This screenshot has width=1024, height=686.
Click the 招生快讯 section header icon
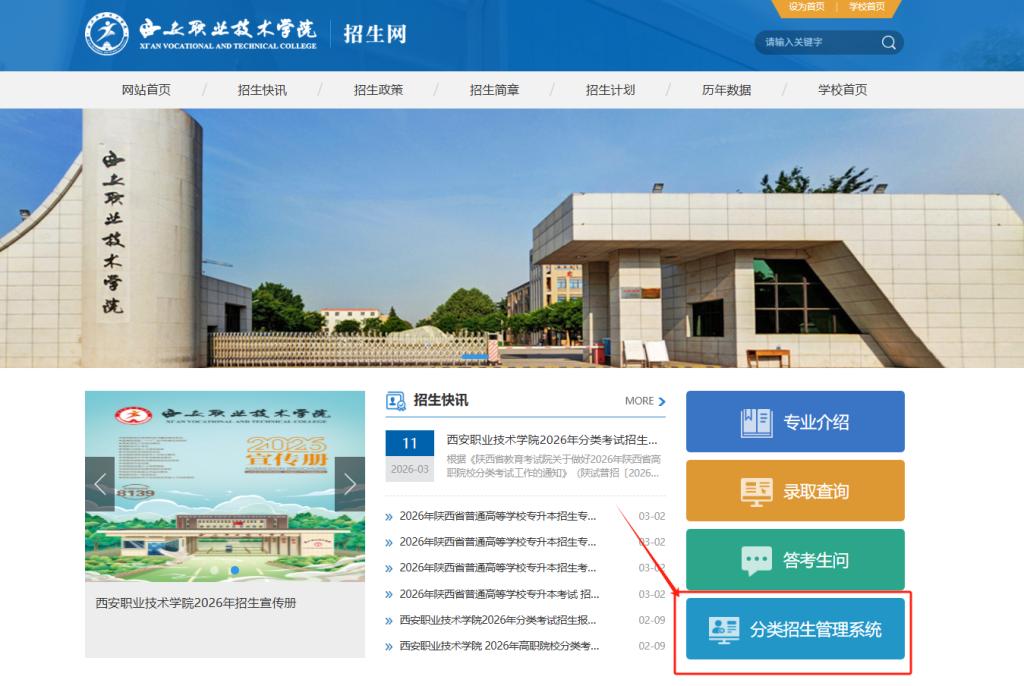[396, 401]
